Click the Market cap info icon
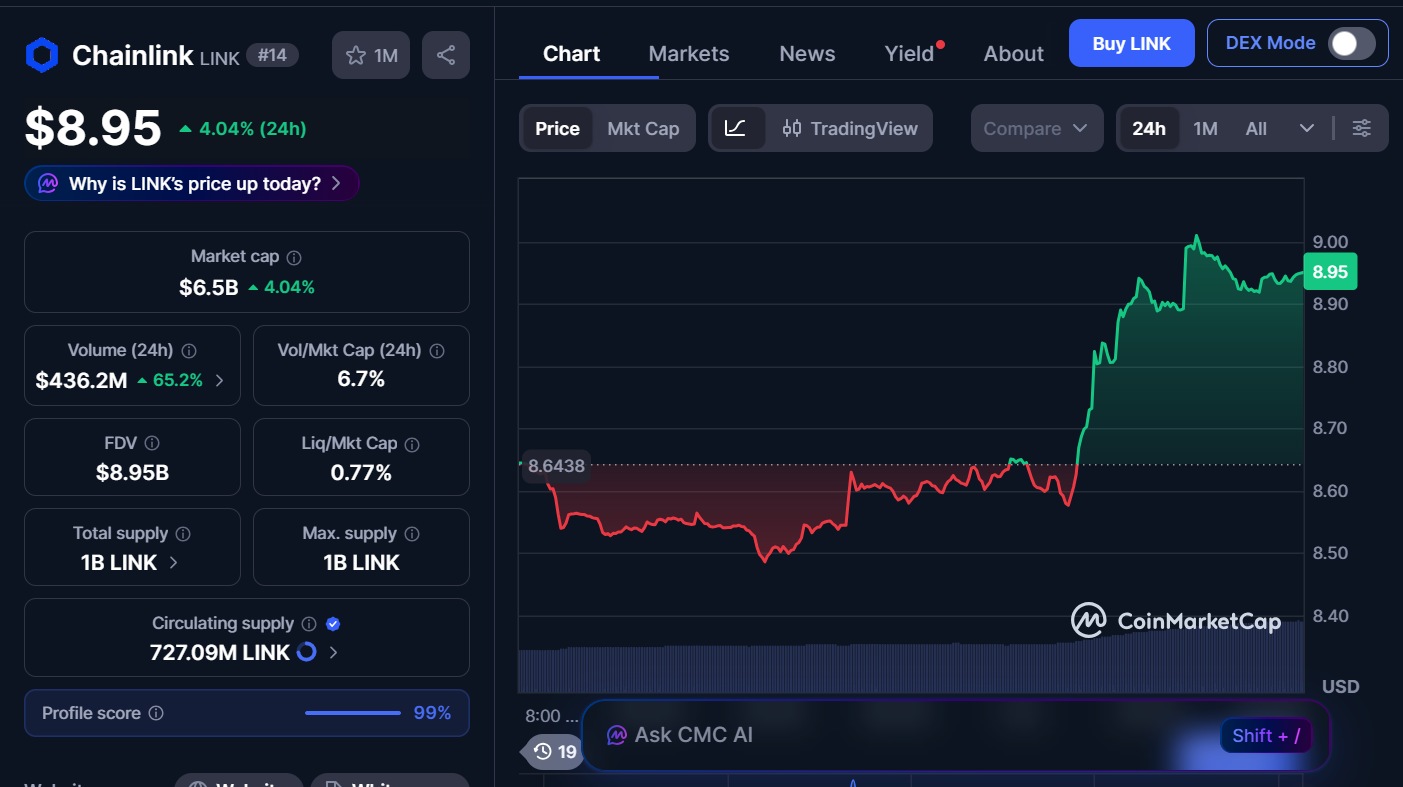Image resolution: width=1403 pixels, height=787 pixels. tap(292, 257)
